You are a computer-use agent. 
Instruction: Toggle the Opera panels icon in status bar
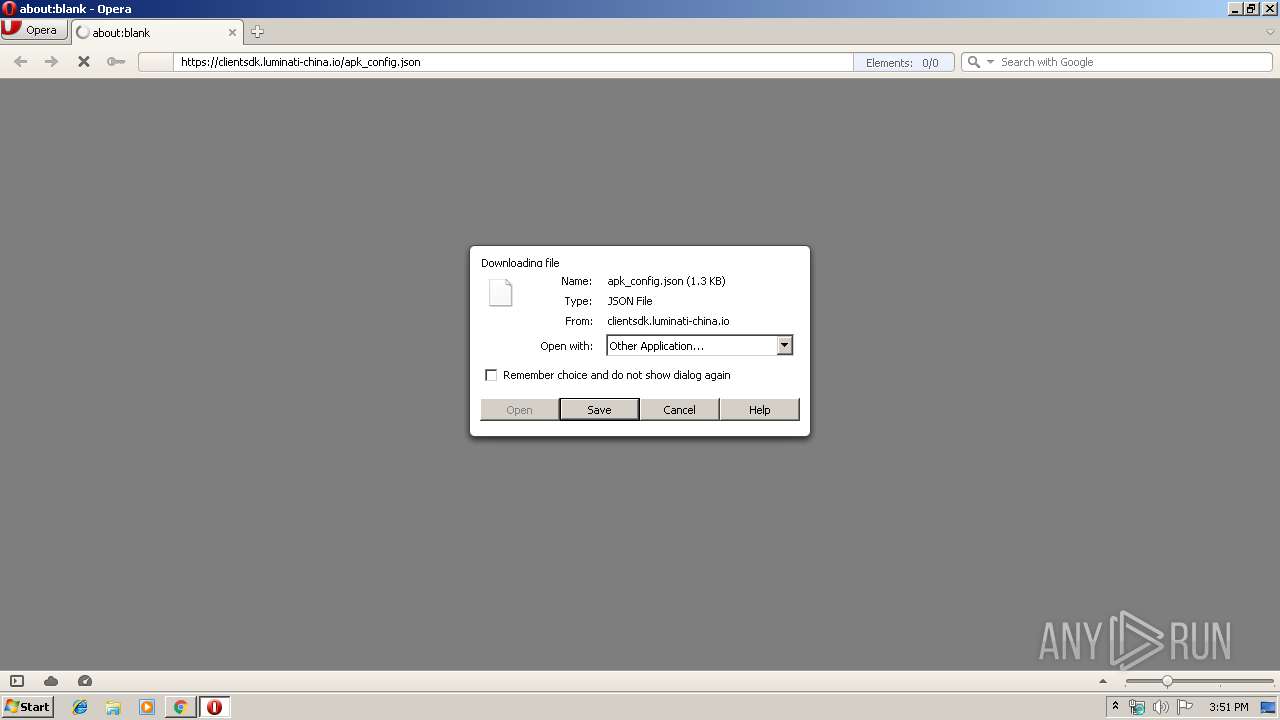[17, 681]
